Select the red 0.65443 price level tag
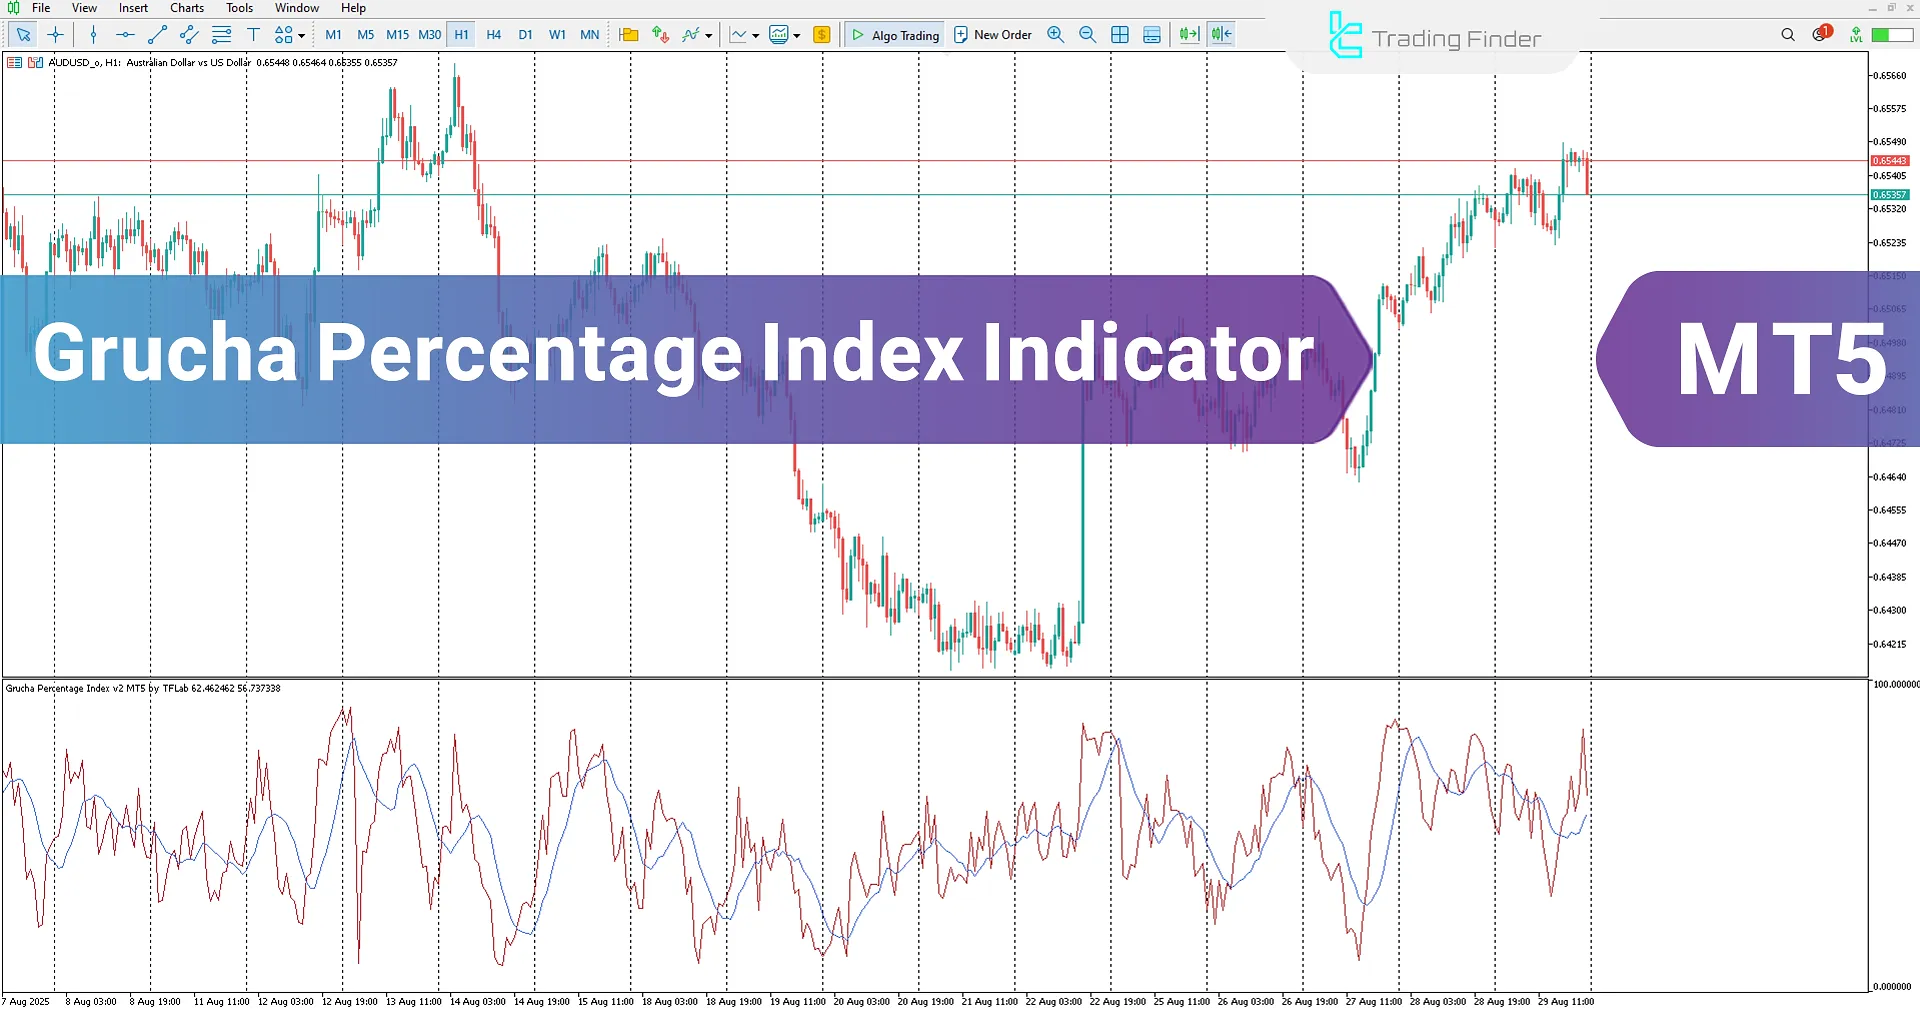1920x1011 pixels. 1890,161
